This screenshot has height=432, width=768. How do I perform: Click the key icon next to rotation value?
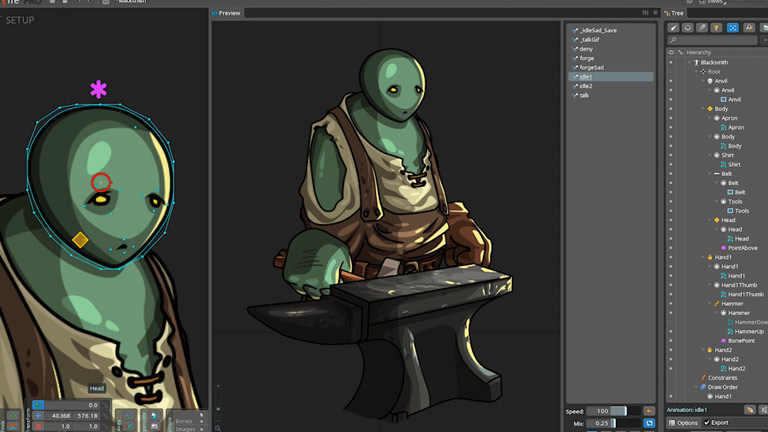click(105, 405)
